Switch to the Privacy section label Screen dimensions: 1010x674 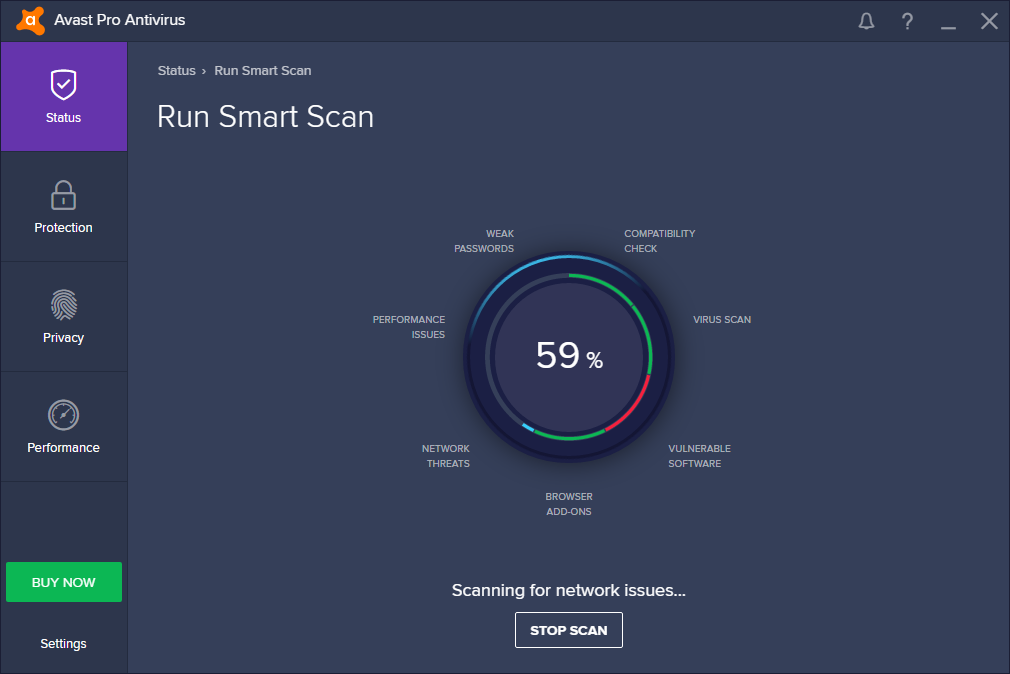63,338
